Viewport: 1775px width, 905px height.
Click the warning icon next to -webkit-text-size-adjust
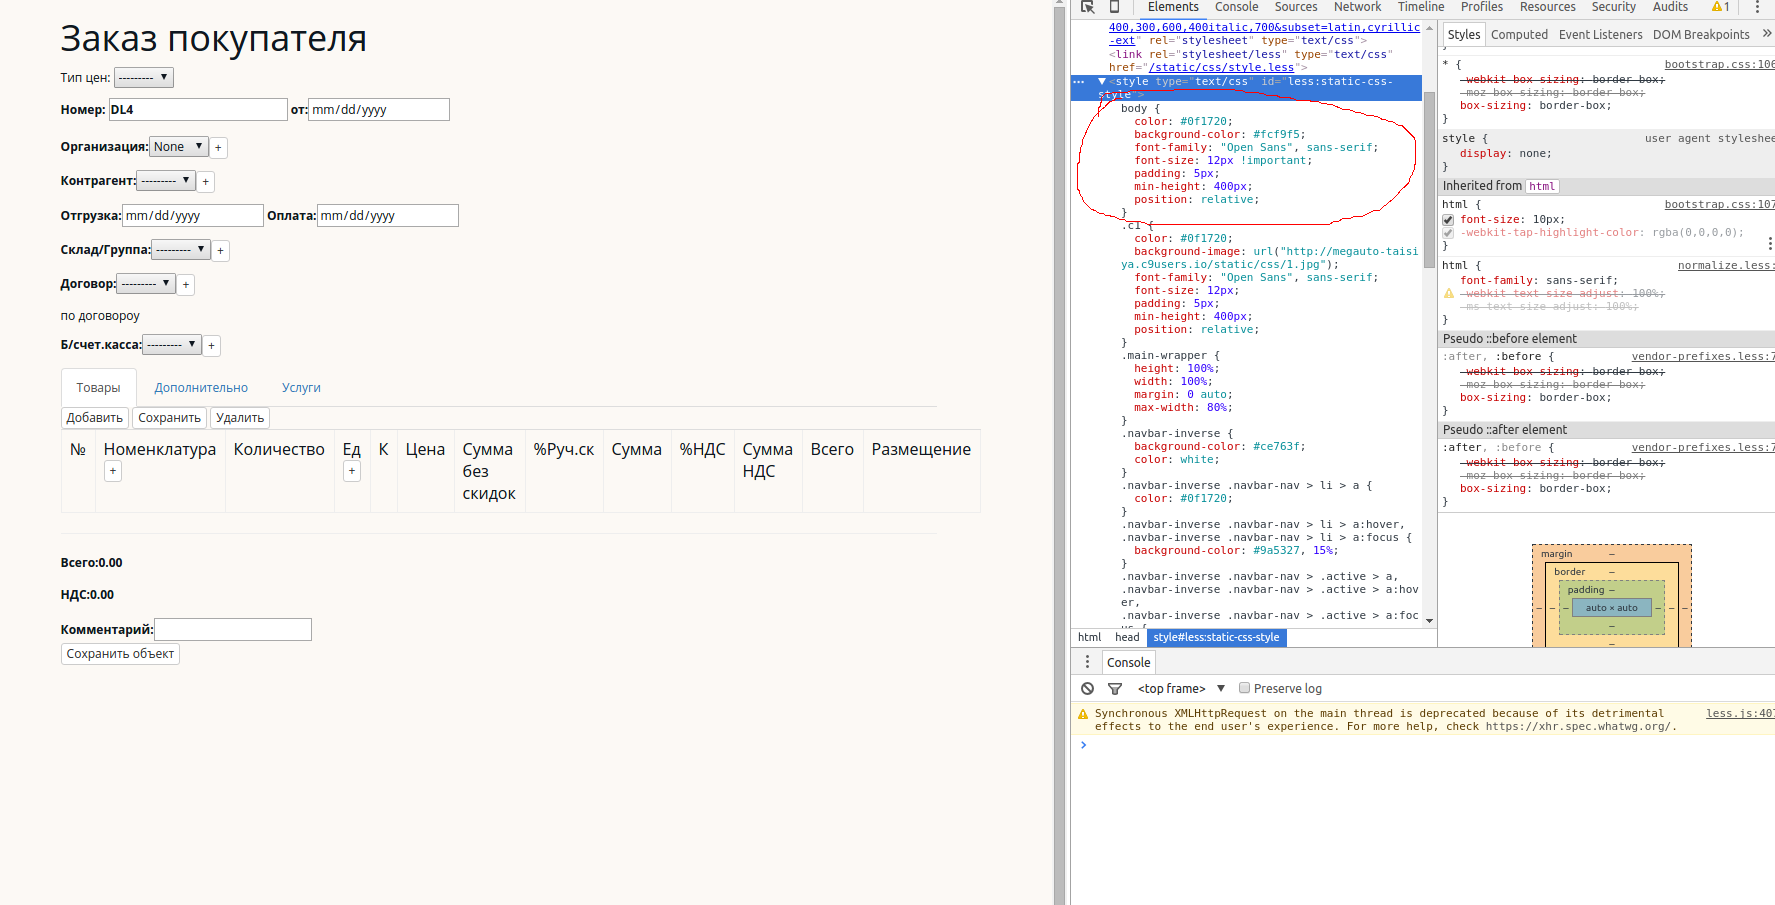click(x=1449, y=294)
